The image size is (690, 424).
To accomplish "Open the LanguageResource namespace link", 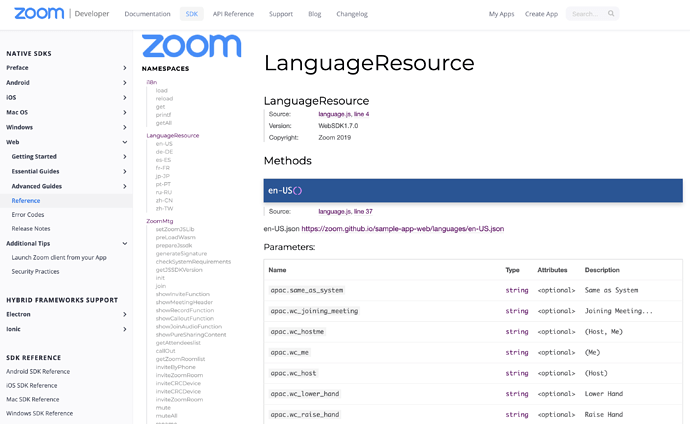I will tap(173, 135).
